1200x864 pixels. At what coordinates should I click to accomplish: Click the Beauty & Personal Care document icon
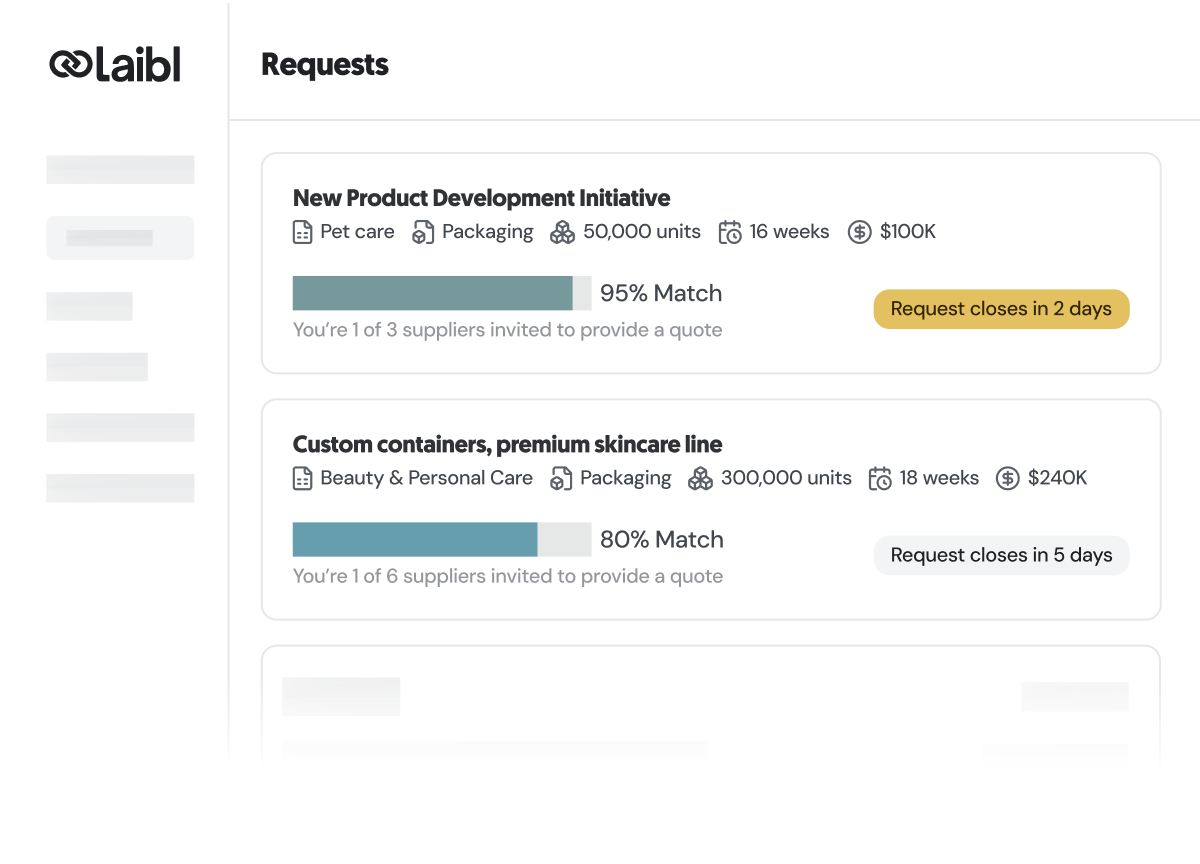(301, 478)
